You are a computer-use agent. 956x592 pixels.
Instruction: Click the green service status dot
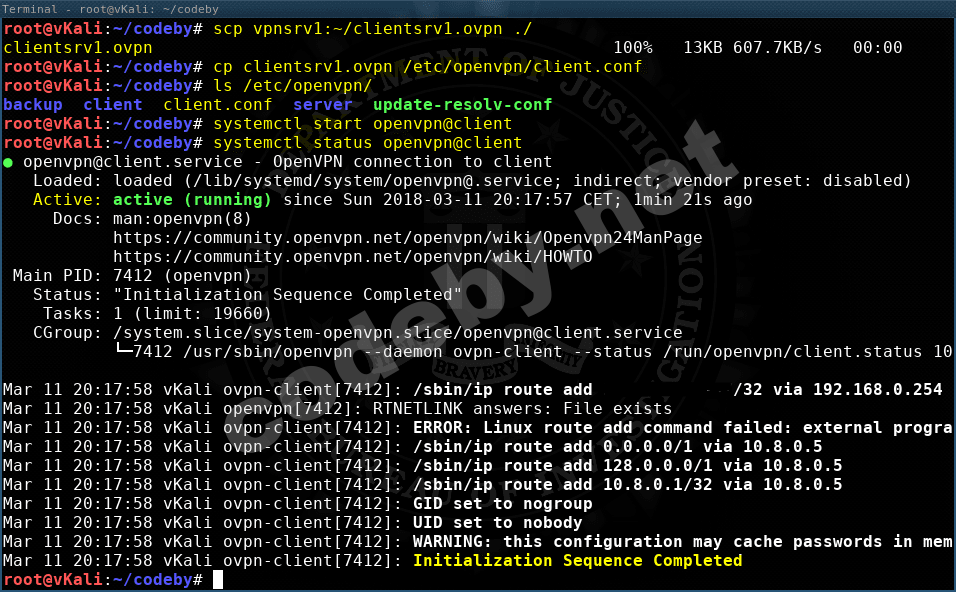[8, 163]
